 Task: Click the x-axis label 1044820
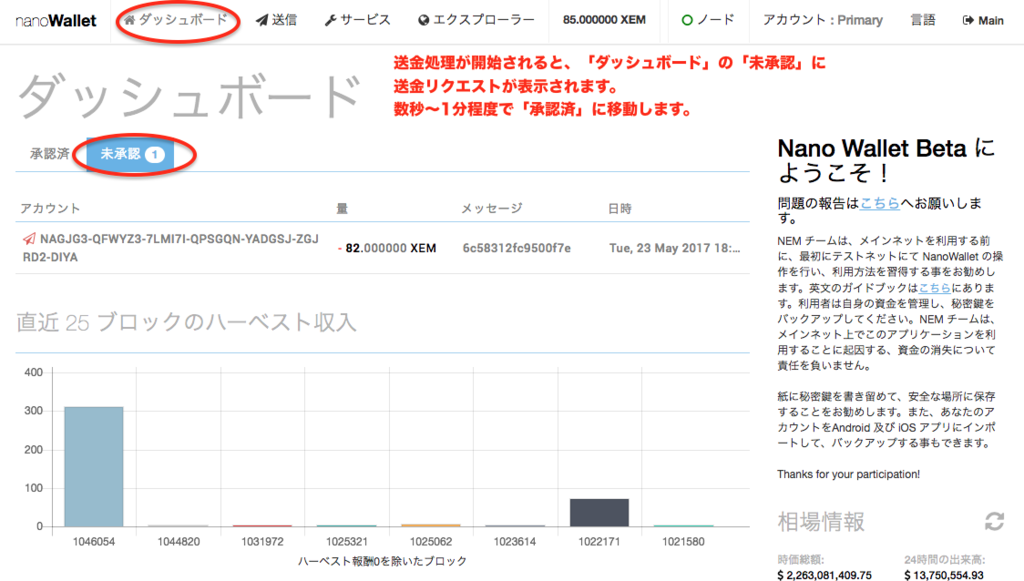tap(178, 542)
